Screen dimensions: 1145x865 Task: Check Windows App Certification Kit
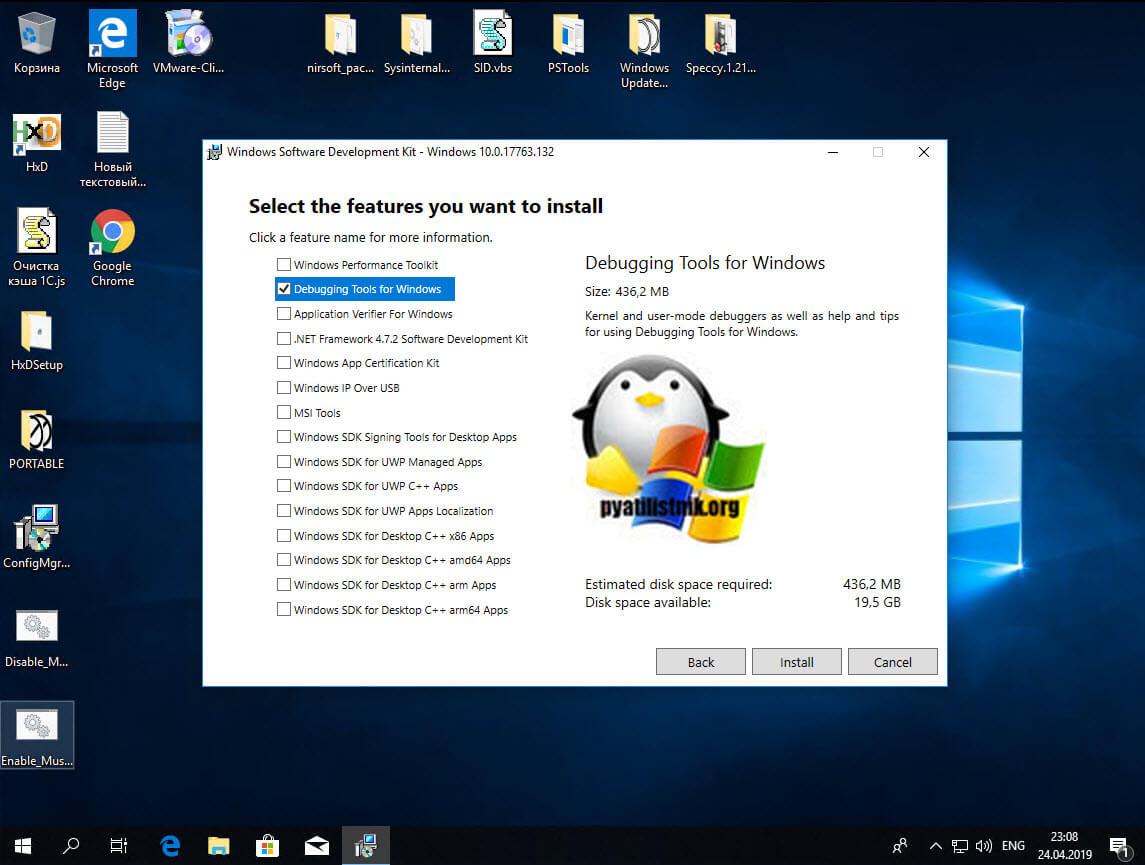pos(284,363)
